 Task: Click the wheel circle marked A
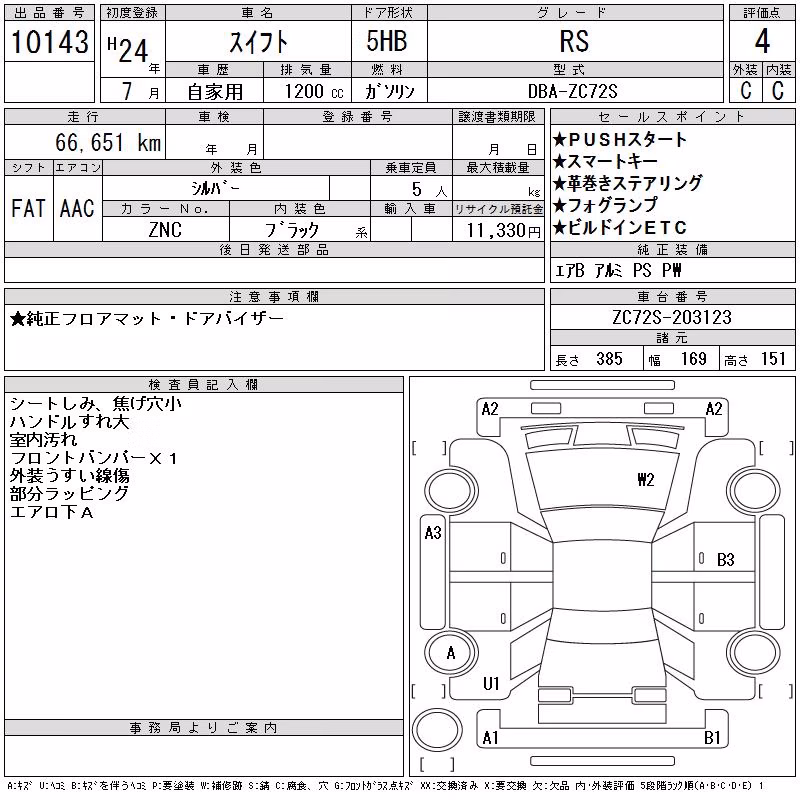451,653
